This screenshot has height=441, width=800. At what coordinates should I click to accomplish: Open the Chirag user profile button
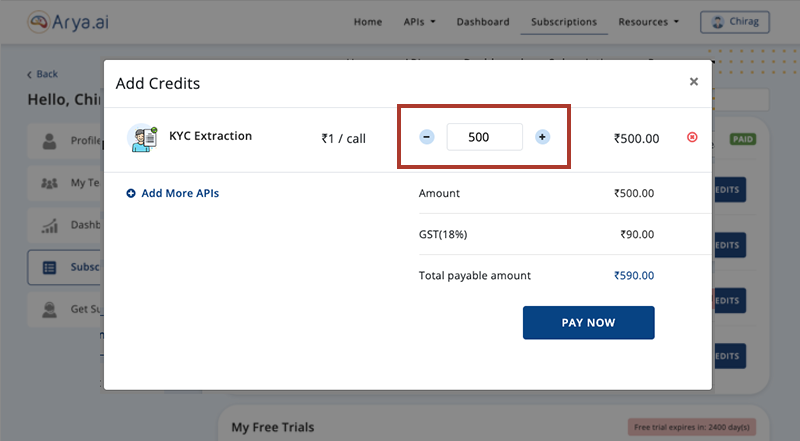pyautogui.click(x=735, y=22)
